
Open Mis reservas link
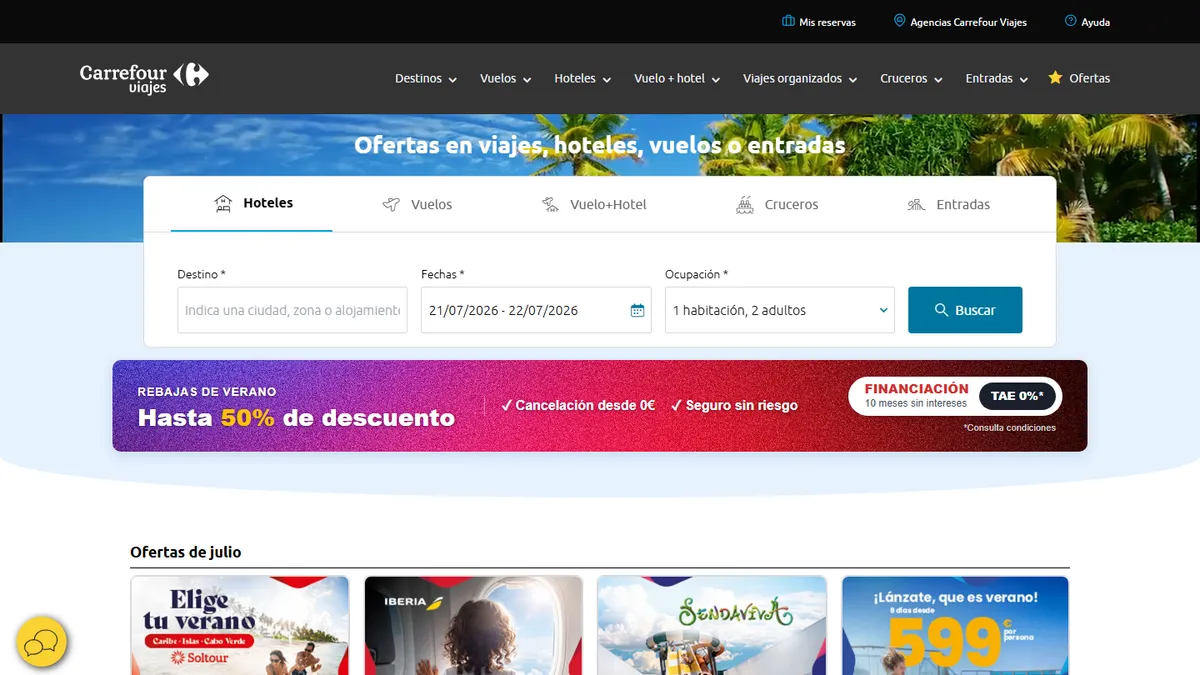[819, 22]
